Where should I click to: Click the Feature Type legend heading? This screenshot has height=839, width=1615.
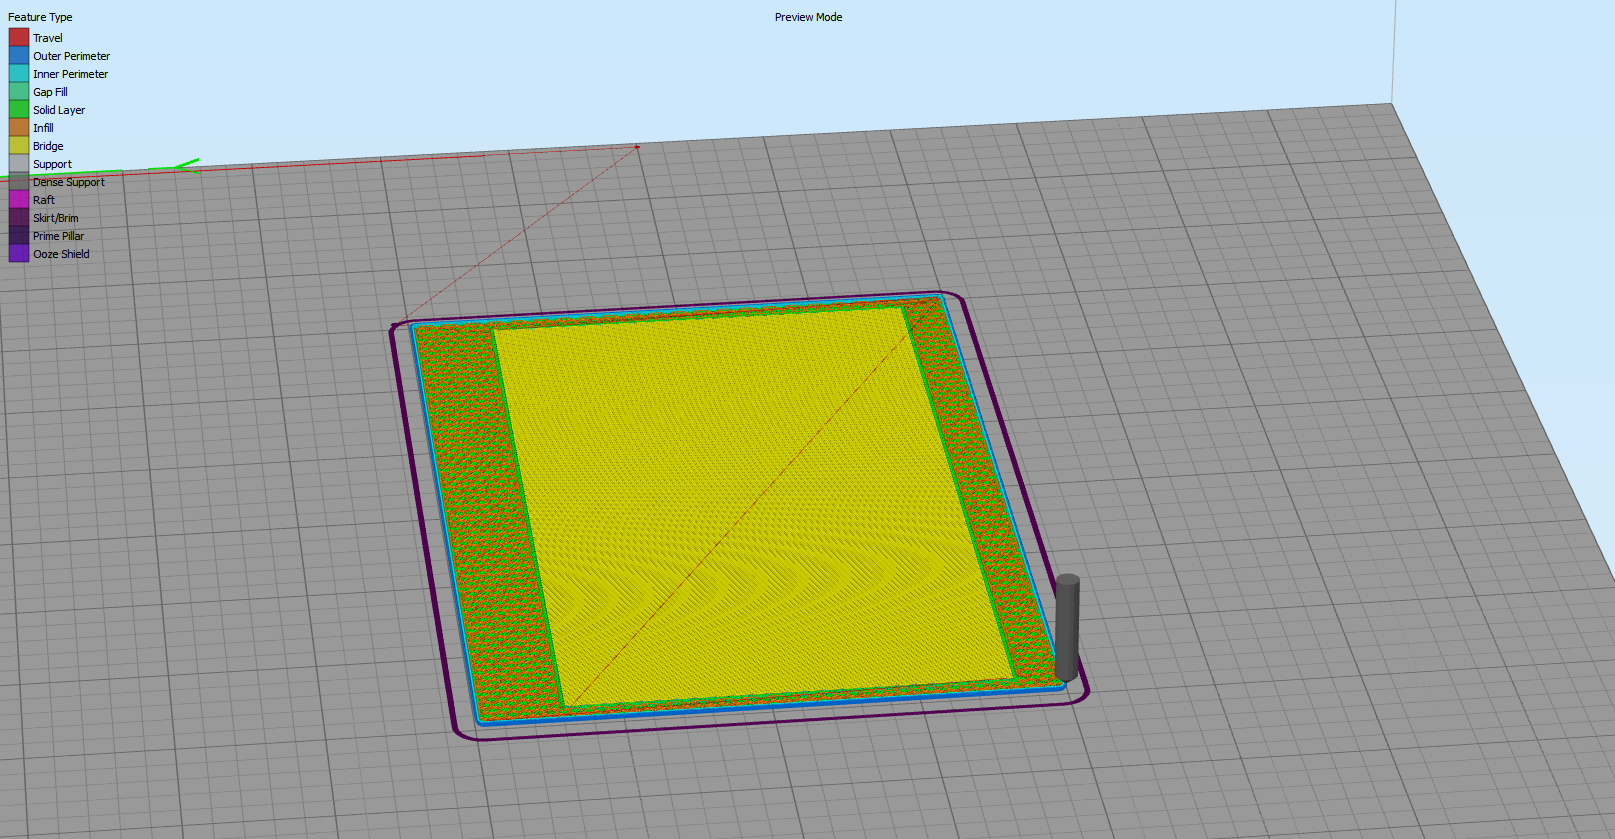tap(40, 17)
